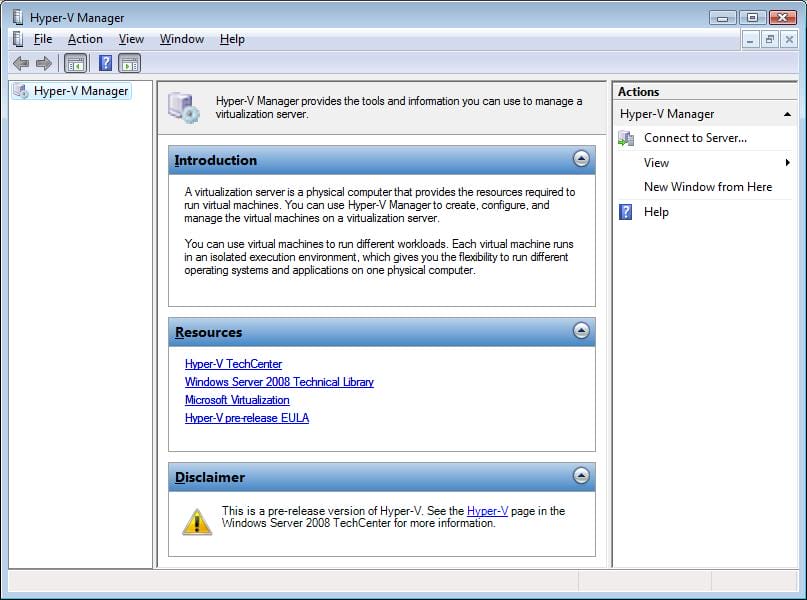
Task: Collapse the Resources section
Action: pyautogui.click(x=581, y=330)
